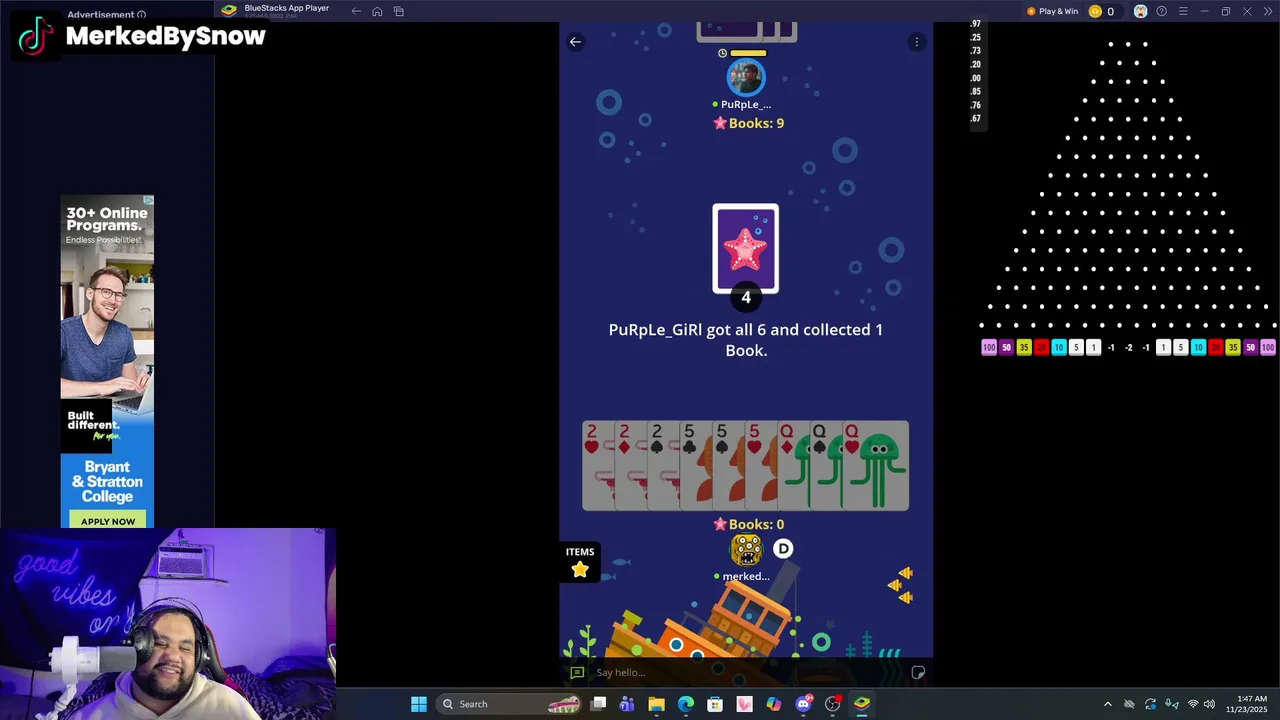Click the Books: 9 score label
The width and height of the screenshot is (1280, 720).
748,123
